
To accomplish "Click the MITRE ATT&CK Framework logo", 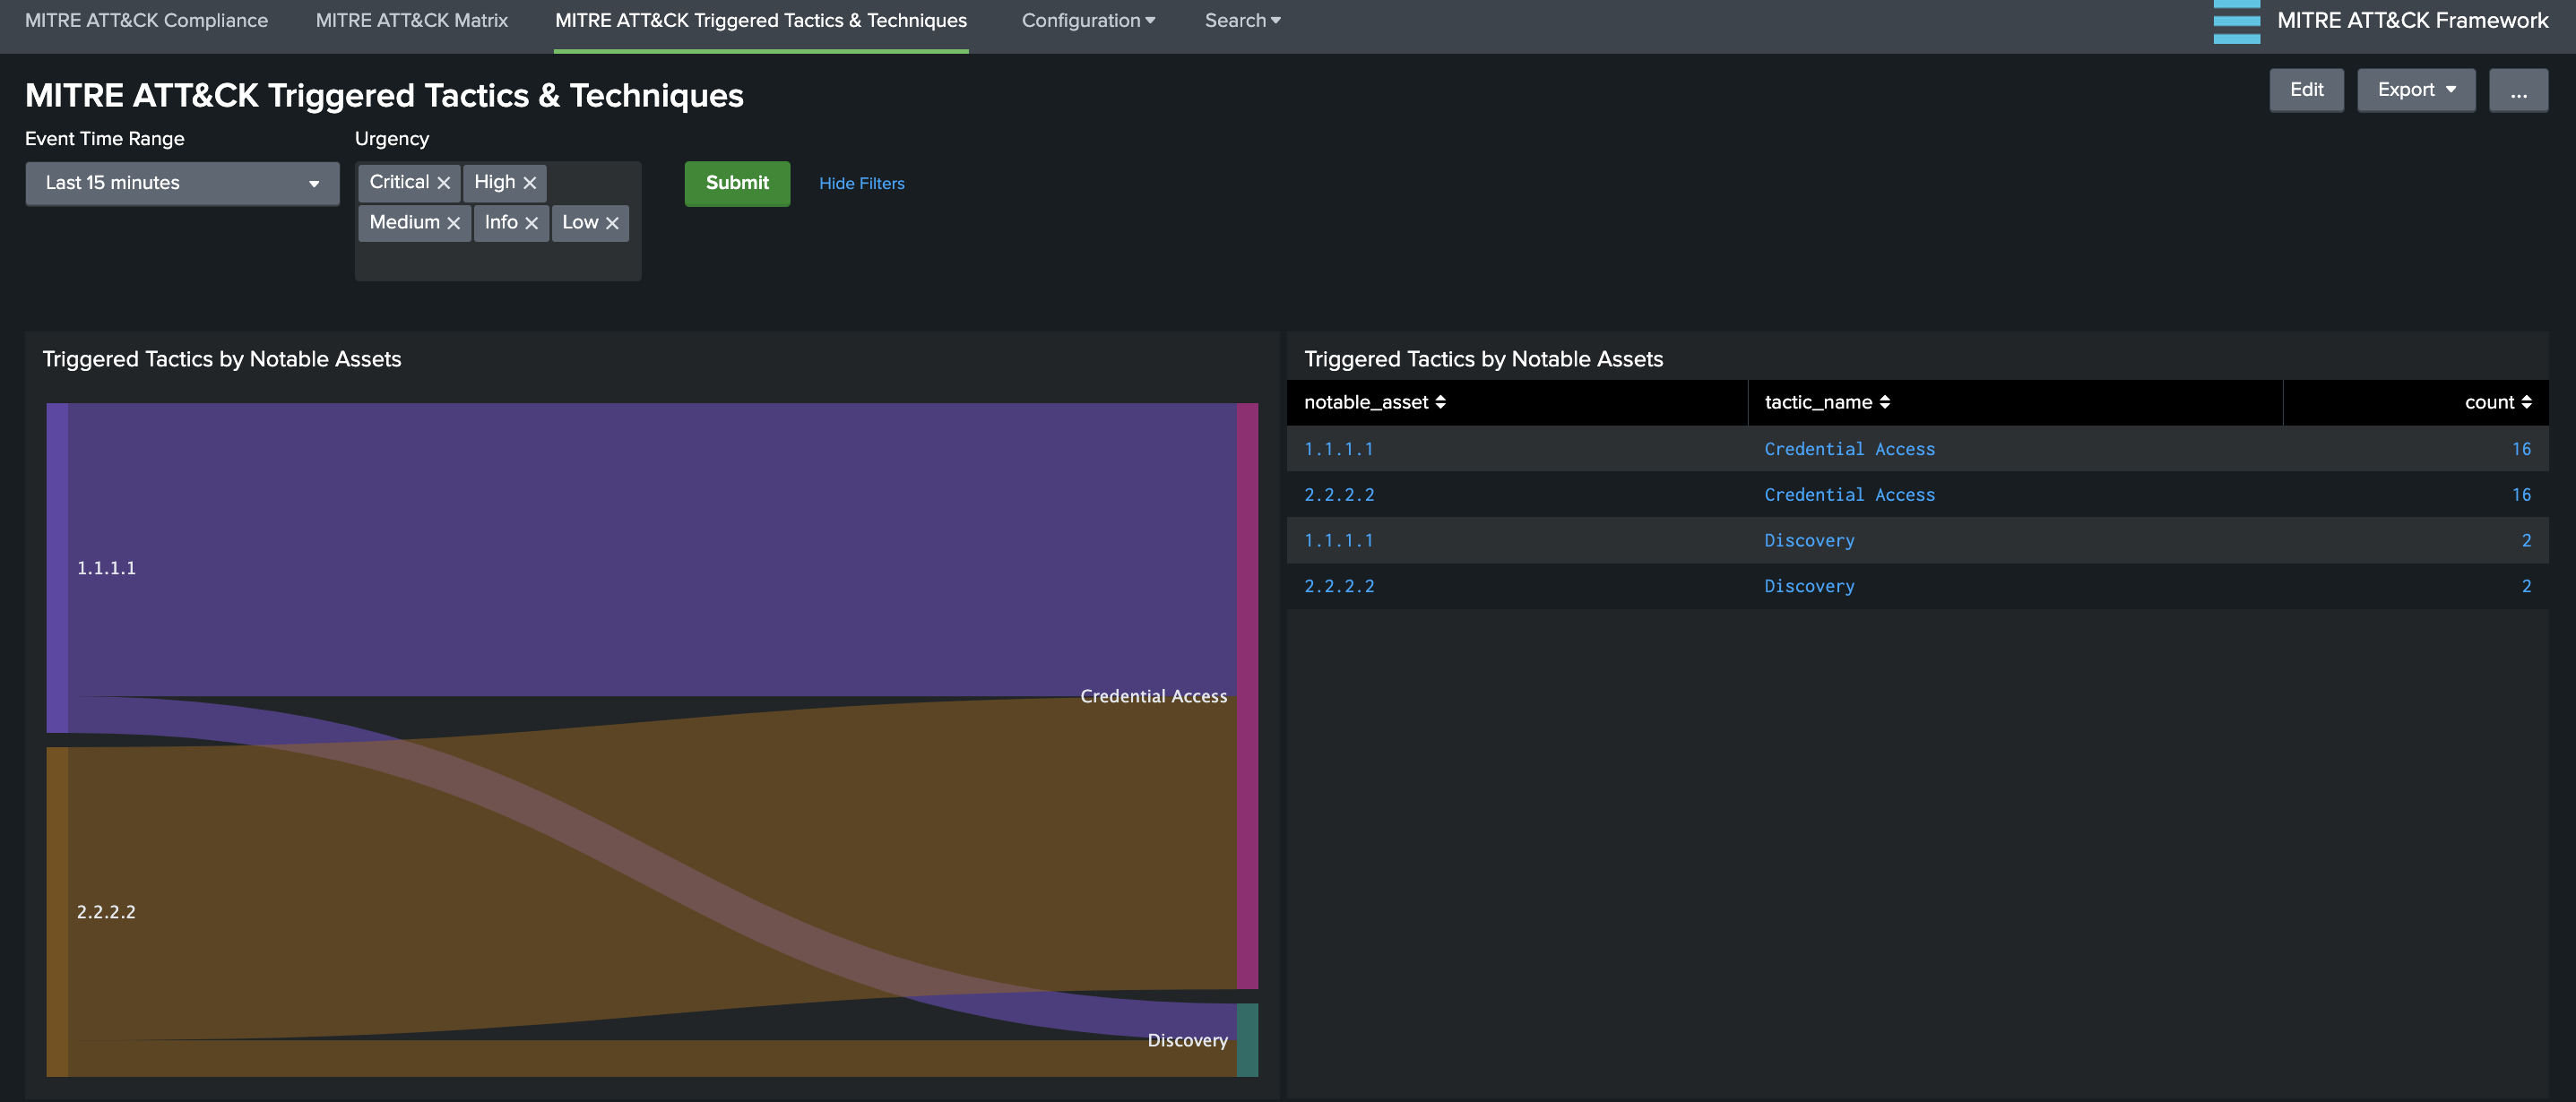I will 2236,21.
